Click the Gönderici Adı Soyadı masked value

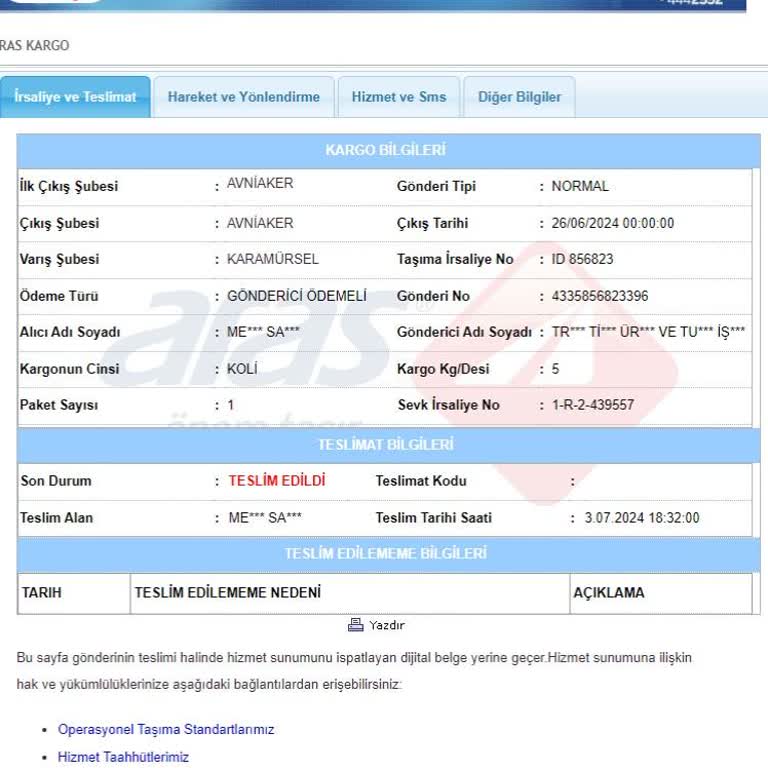648,332
